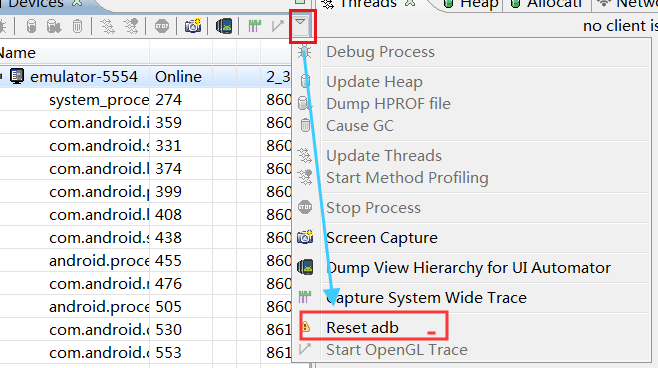Collapse the emulator-5554 tree node
658x368 pixels.
pyautogui.click(x=2, y=77)
